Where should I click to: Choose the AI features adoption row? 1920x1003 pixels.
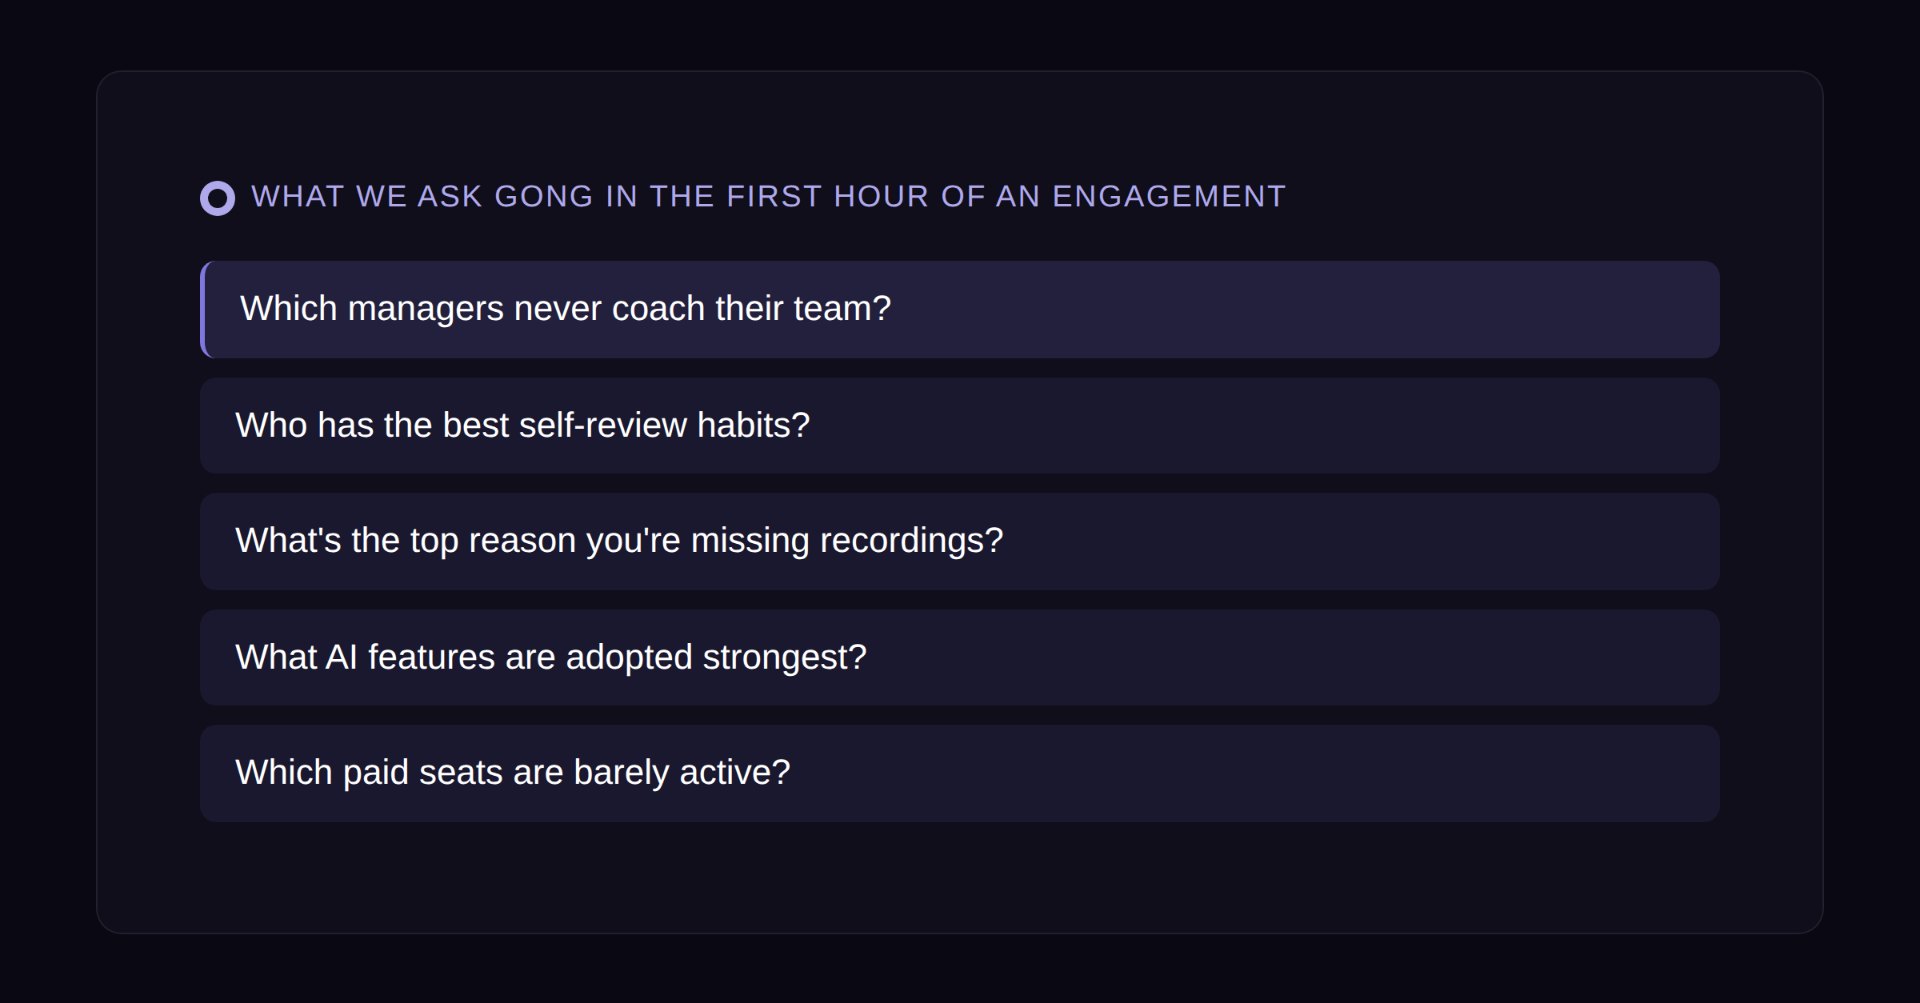pos(960,658)
